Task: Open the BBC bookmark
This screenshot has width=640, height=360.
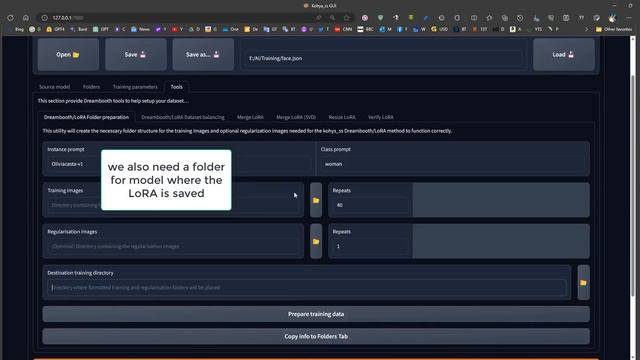Action: tap(365, 29)
